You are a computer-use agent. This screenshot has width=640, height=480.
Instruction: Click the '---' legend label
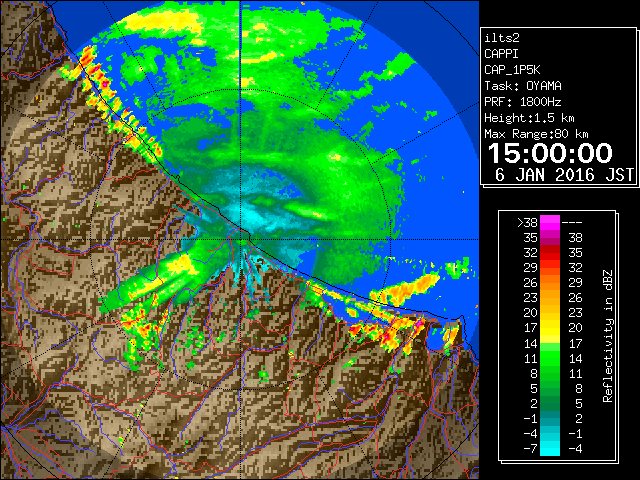coord(572,222)
